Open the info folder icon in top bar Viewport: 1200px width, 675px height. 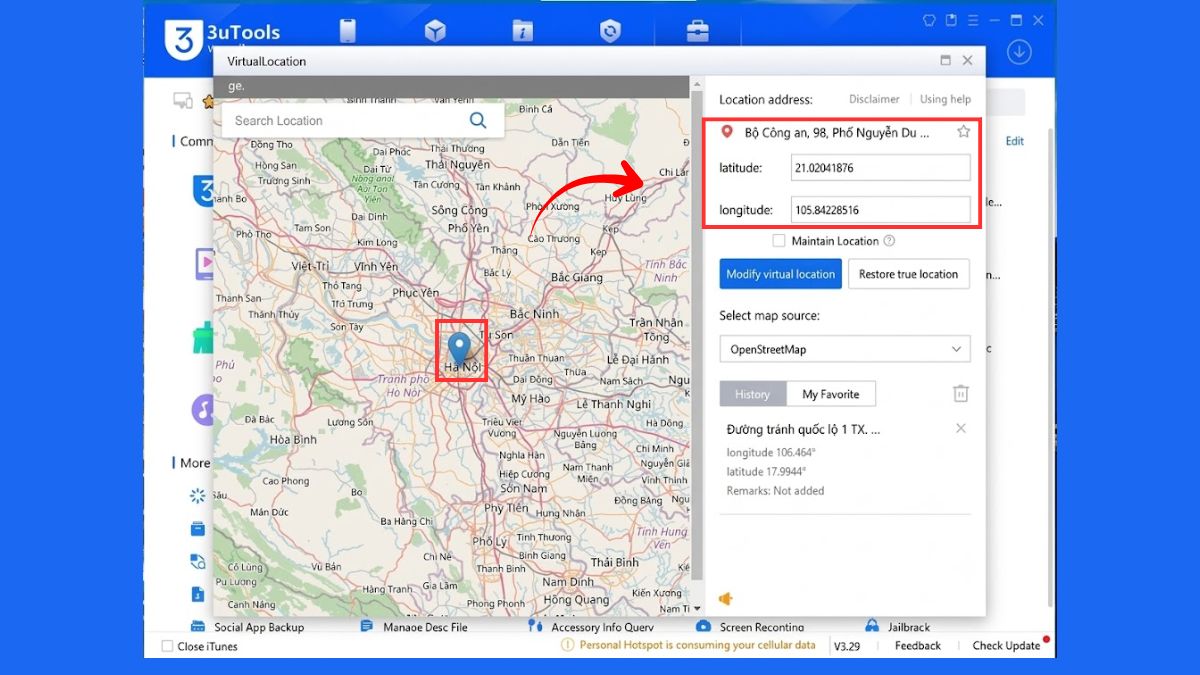(x=522, y=31)
